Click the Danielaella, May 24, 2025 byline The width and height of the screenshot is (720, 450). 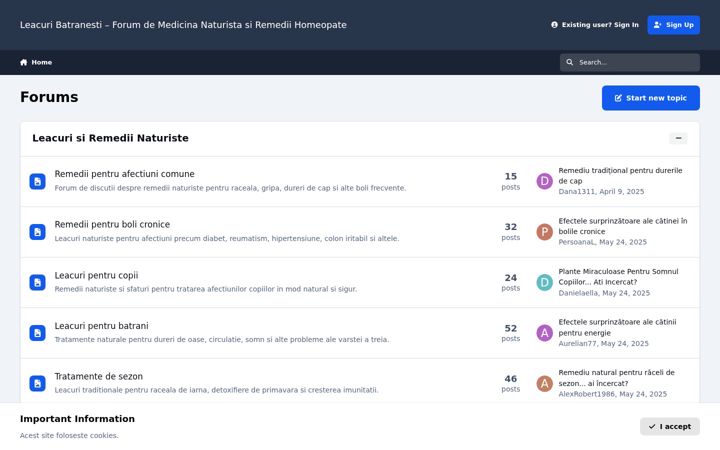point(604,293)
